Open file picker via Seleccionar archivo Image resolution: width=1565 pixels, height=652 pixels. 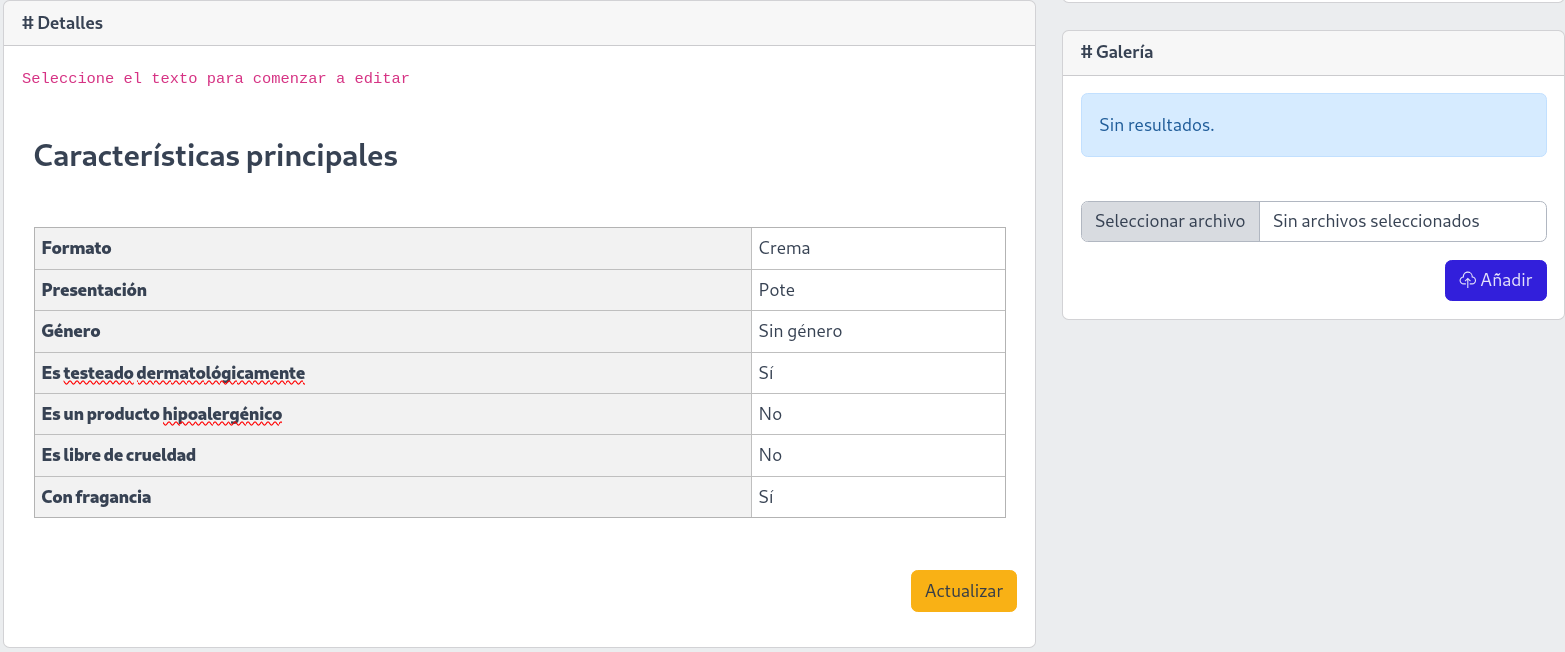point(1169,221)
